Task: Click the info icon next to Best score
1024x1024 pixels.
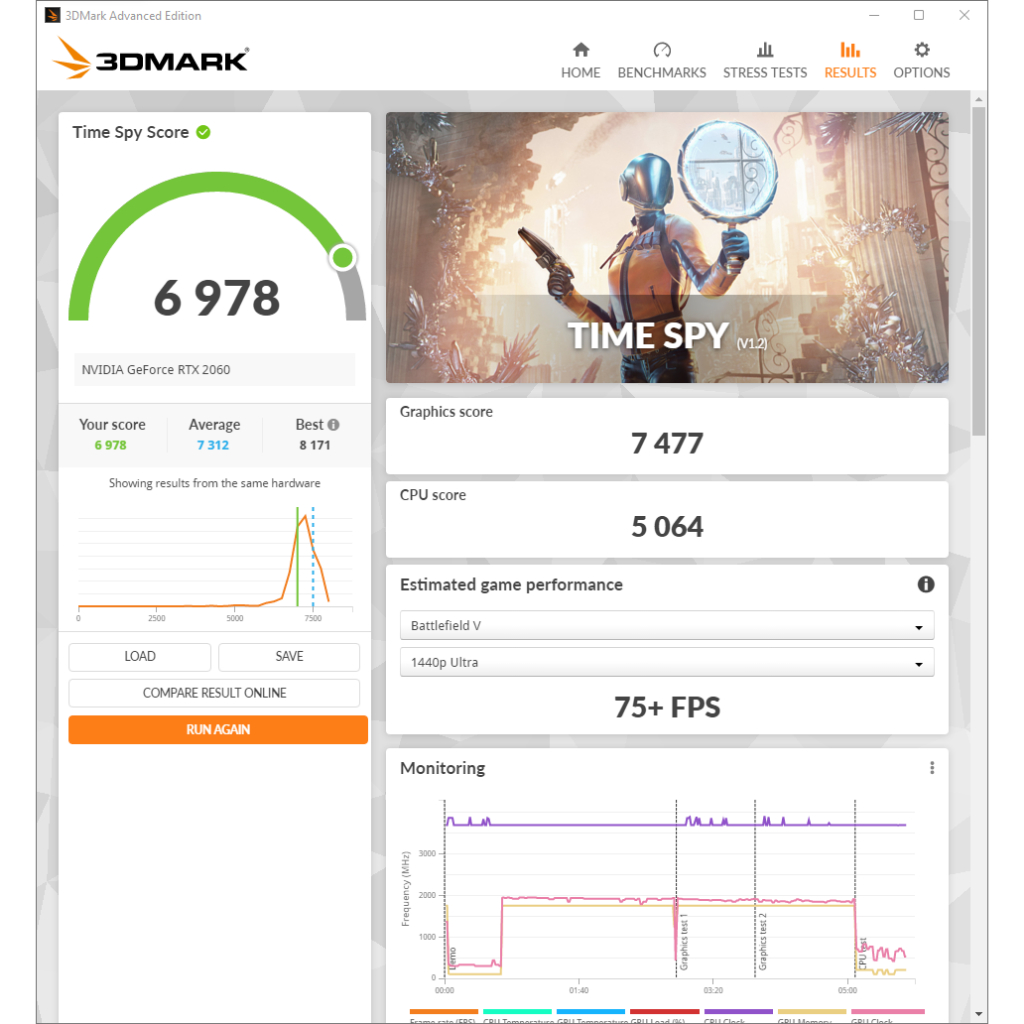Action: tap(333, 424)
